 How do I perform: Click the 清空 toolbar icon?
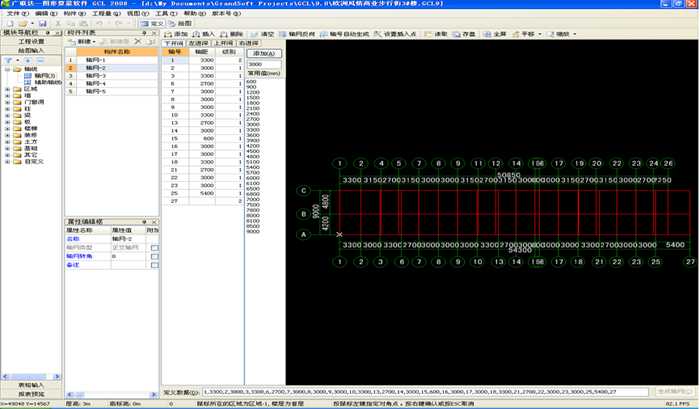(262, 34)
